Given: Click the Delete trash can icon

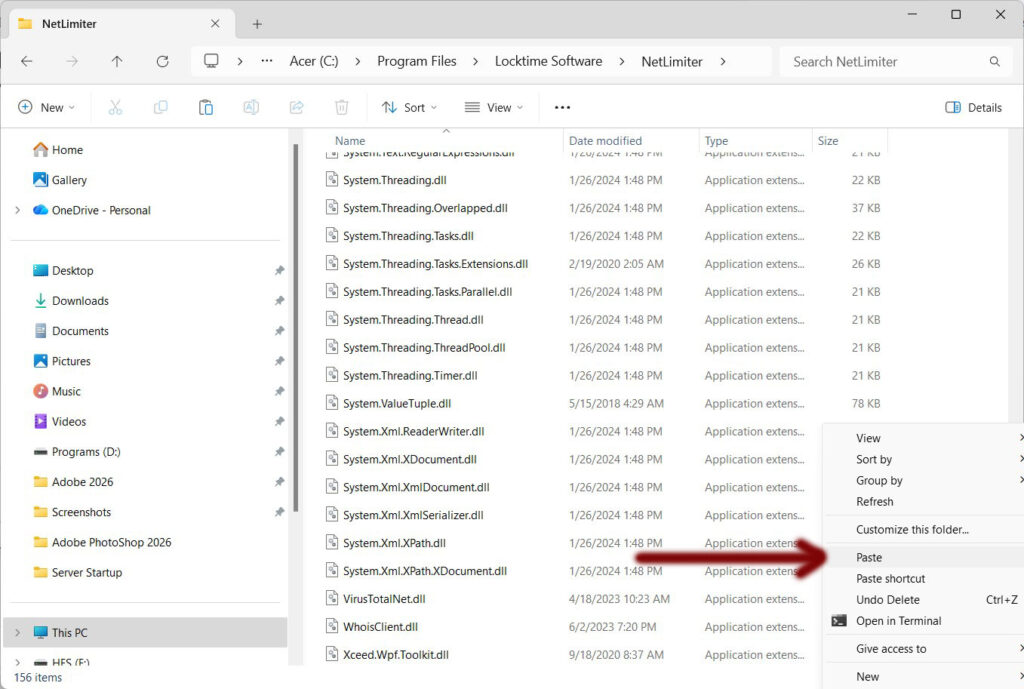Looking at the screenshot, I should (341, 107).
